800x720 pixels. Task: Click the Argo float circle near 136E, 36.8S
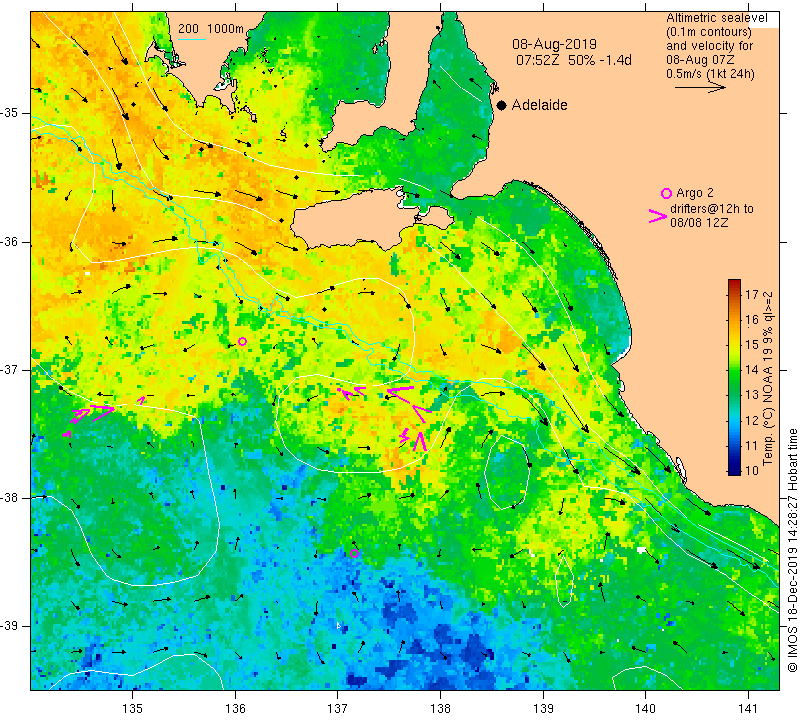tap(242, 341)
